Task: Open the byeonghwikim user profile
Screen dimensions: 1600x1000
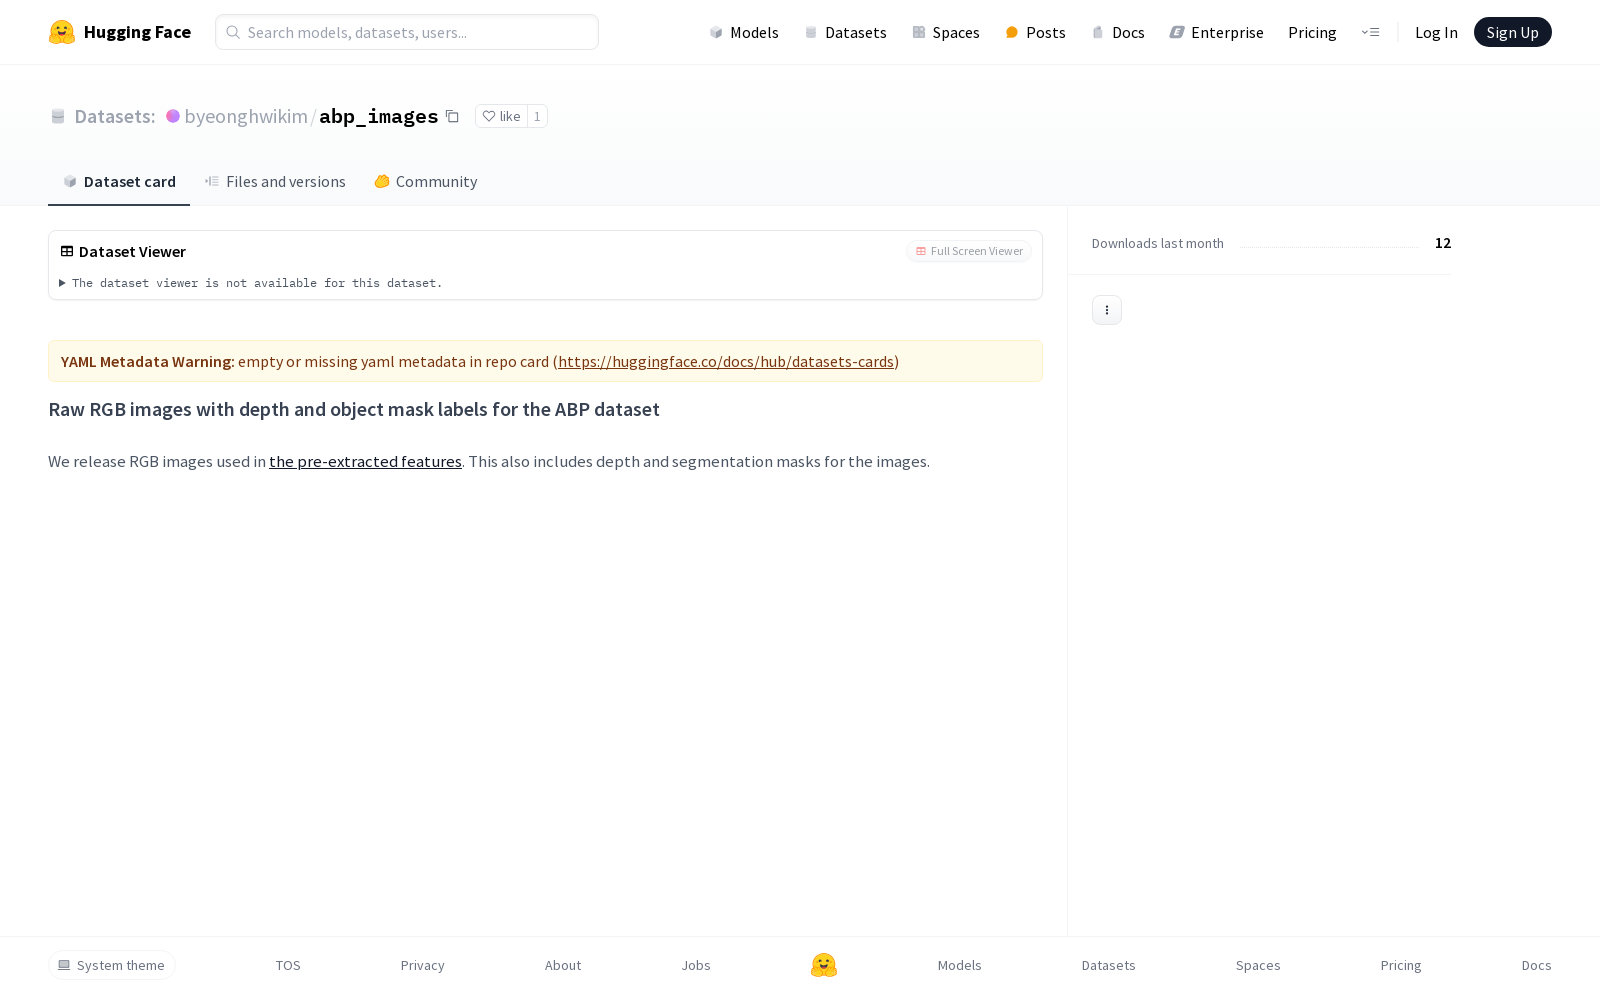Action: click(246, 116)
